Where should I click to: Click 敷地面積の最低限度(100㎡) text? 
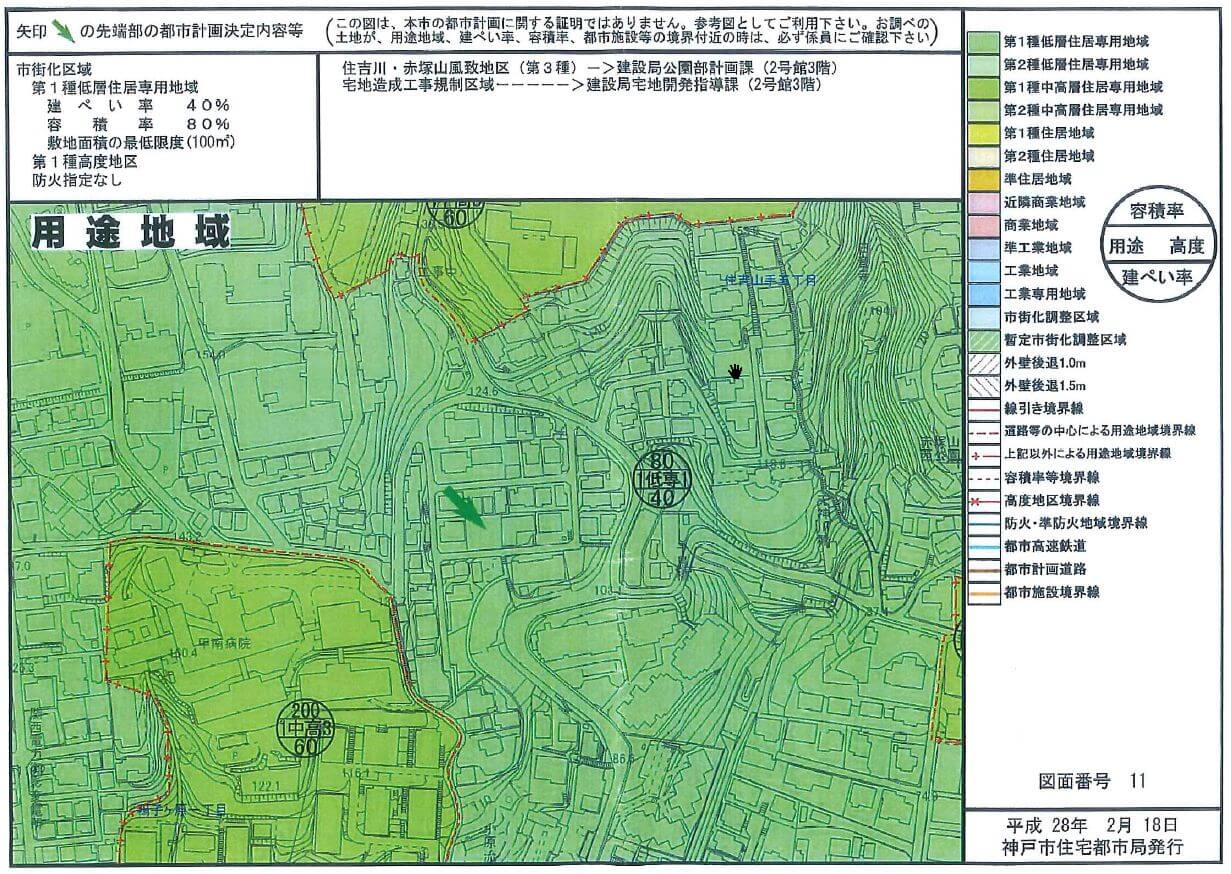pyautogui.click(x=140, y=142)
